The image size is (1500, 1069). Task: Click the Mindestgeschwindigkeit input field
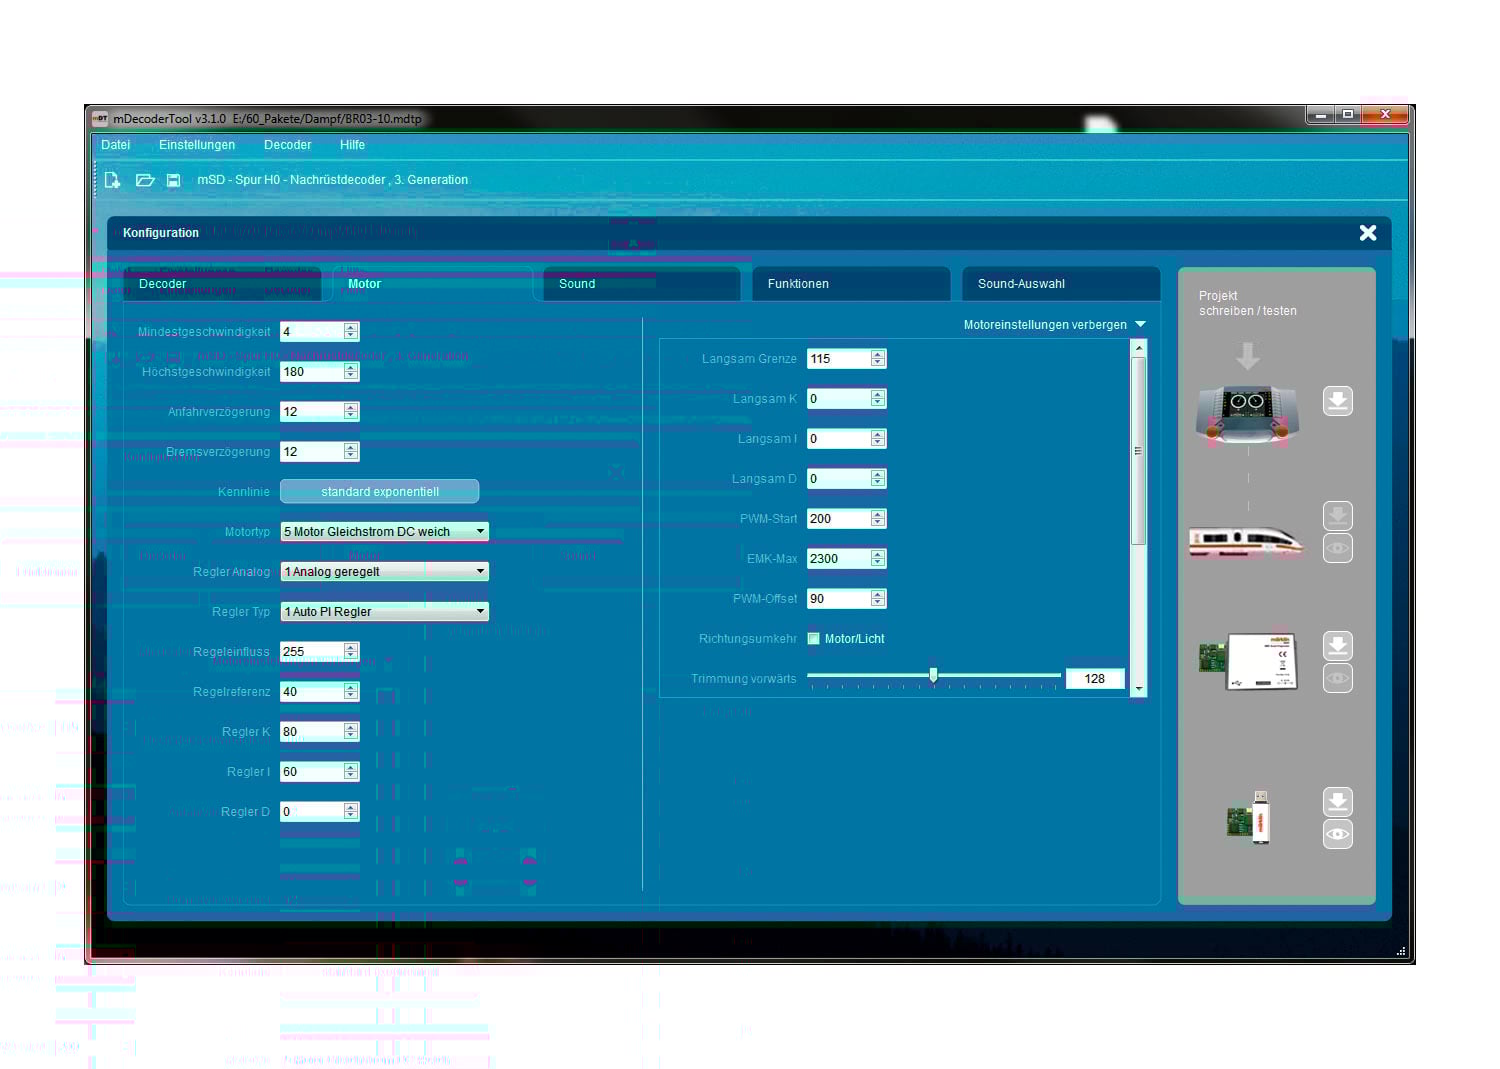pyautogui.click(x=312, y=331)
